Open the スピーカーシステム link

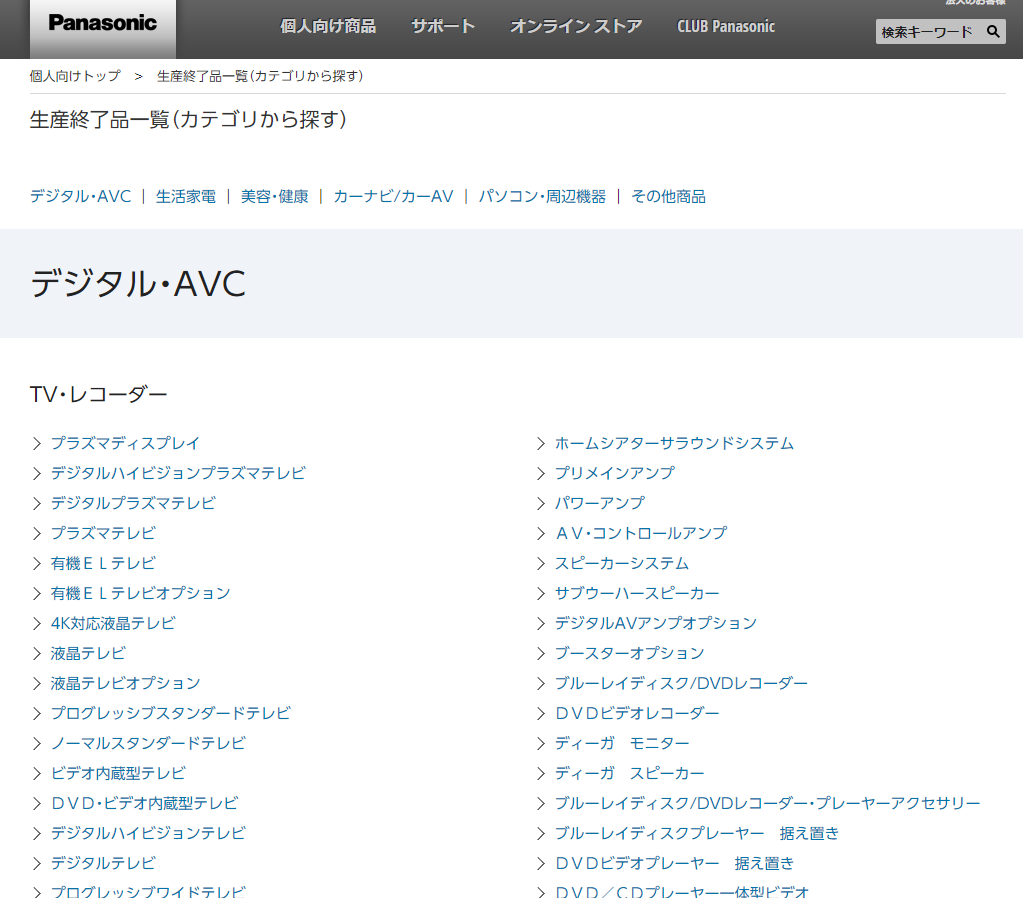pos(622,563)
